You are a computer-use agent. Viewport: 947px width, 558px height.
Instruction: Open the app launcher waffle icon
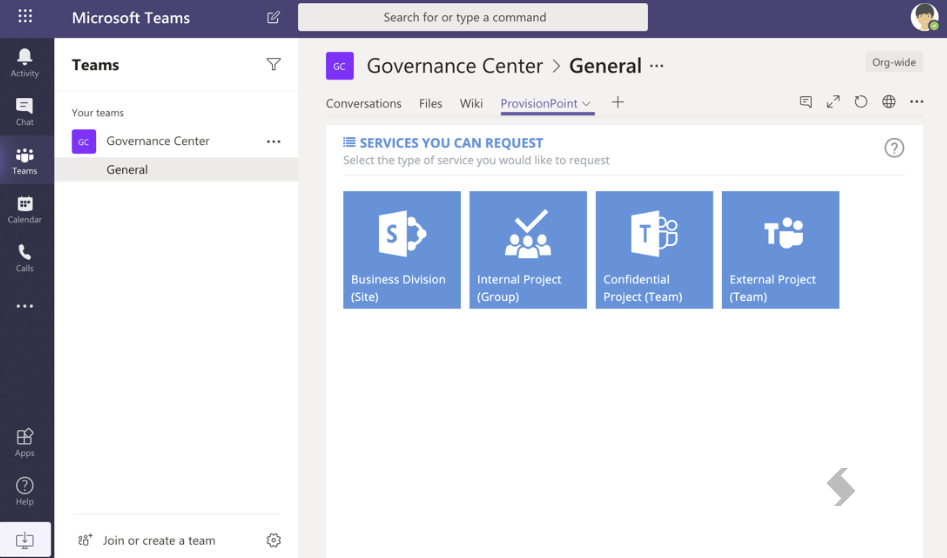25,16
